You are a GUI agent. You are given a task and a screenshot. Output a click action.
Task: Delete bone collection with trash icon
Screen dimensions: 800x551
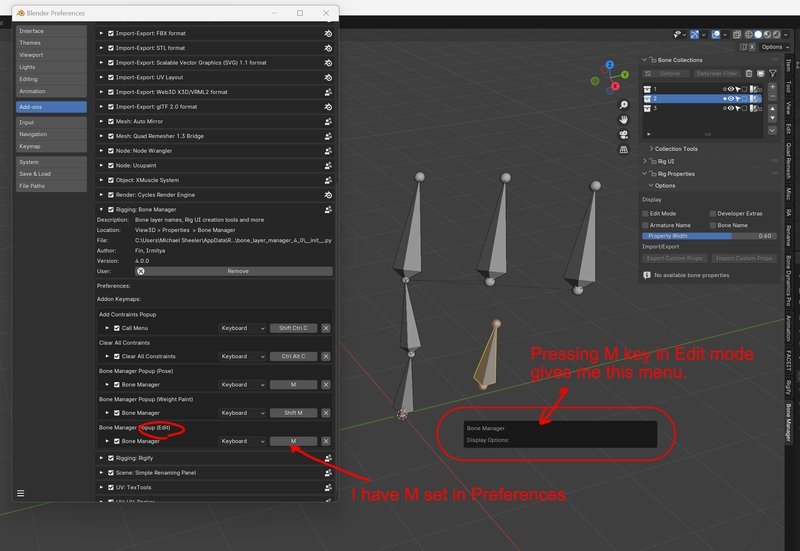pos(748,73)
